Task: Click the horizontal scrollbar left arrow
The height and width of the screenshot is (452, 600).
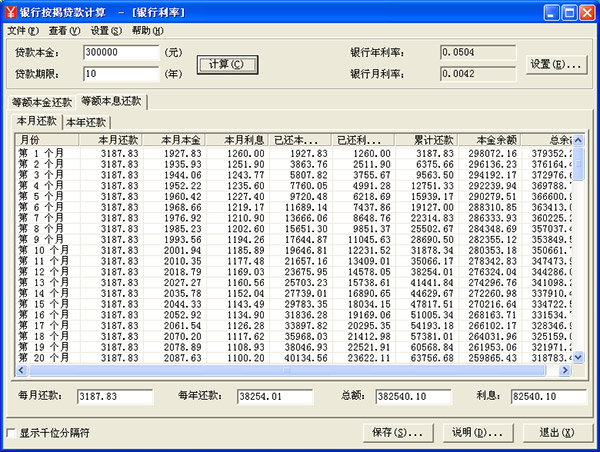Action: tap(21, 370)
